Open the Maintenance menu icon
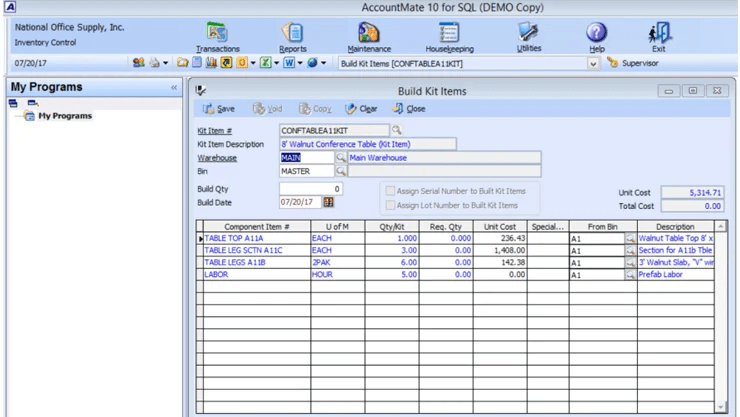This screenshot has width=740, height=417. [x=369, y=32]
